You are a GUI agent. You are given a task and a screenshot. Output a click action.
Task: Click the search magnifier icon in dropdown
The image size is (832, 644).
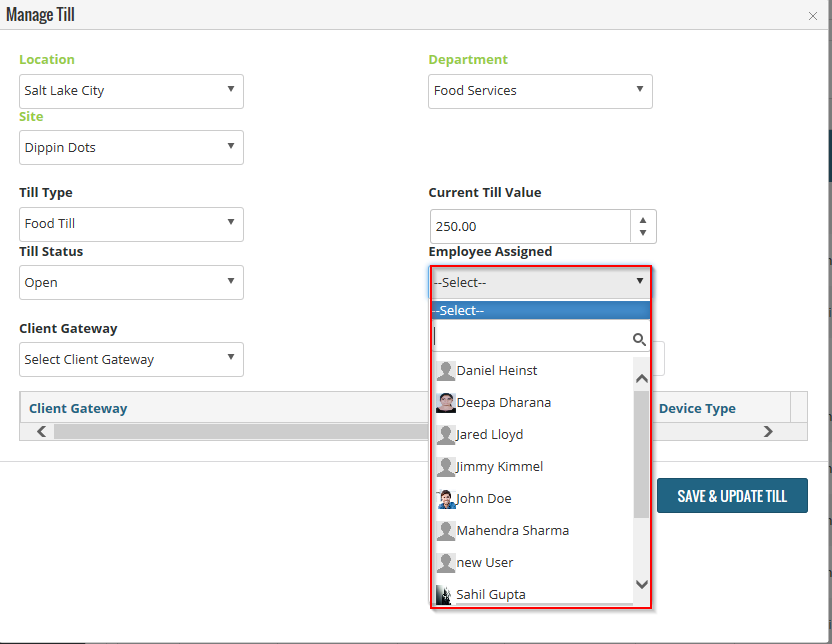pos(639,340)
